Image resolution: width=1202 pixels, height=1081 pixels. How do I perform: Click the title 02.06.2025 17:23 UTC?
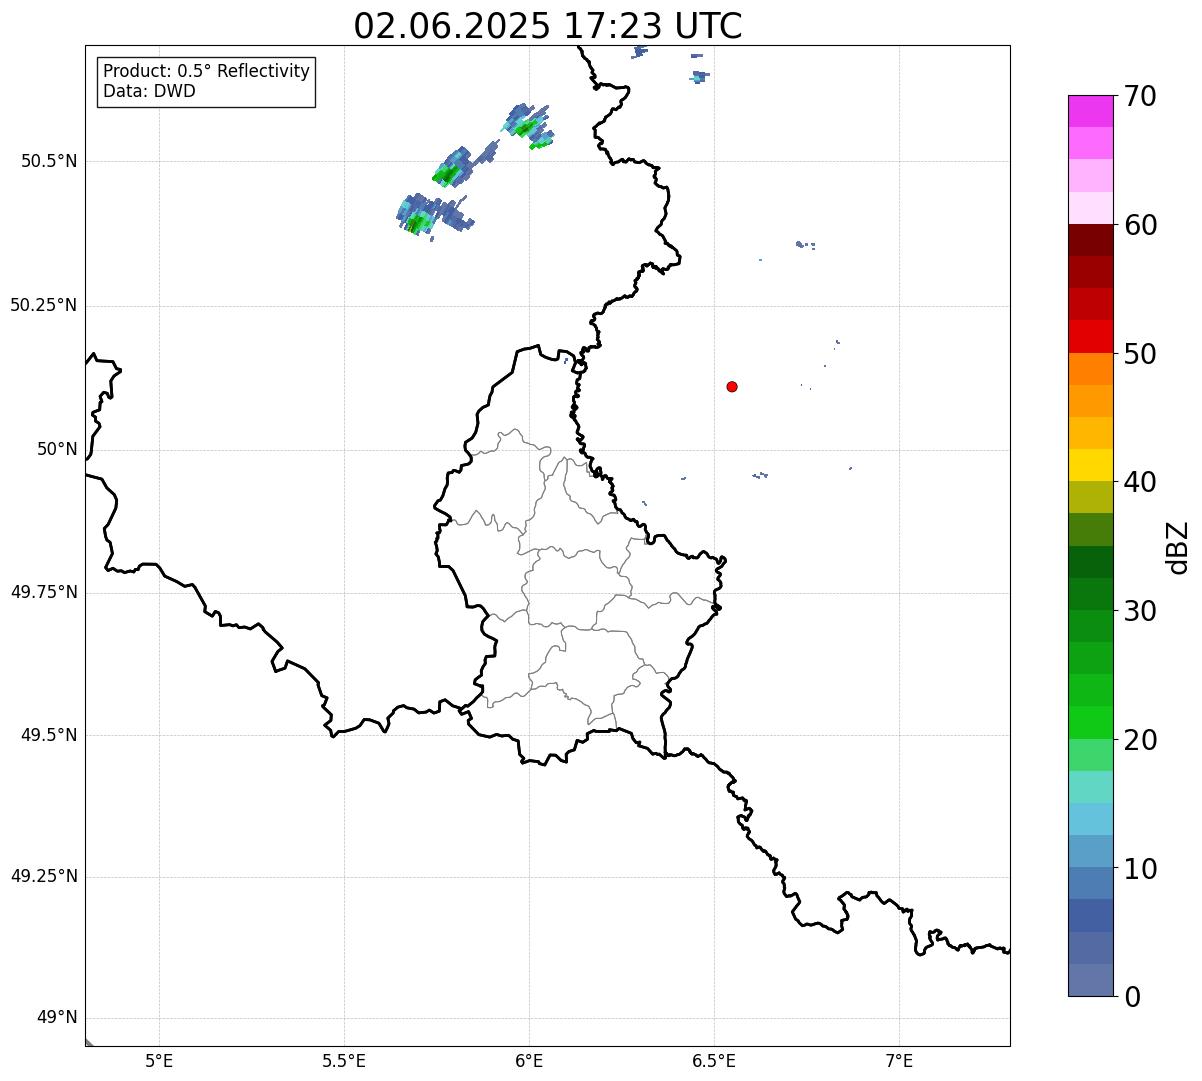coord(548,25)
